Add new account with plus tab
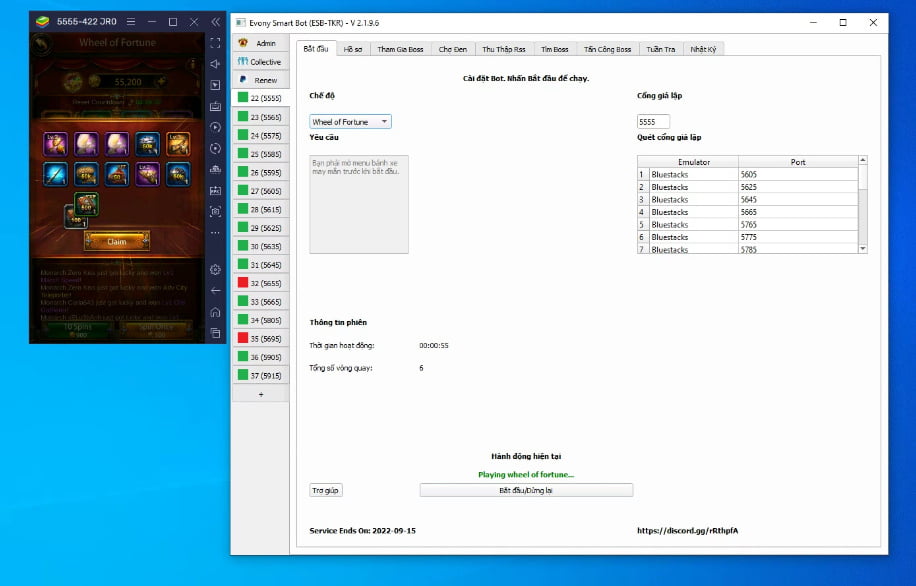The width and height of the screenshot is (916, 586). 261,394
